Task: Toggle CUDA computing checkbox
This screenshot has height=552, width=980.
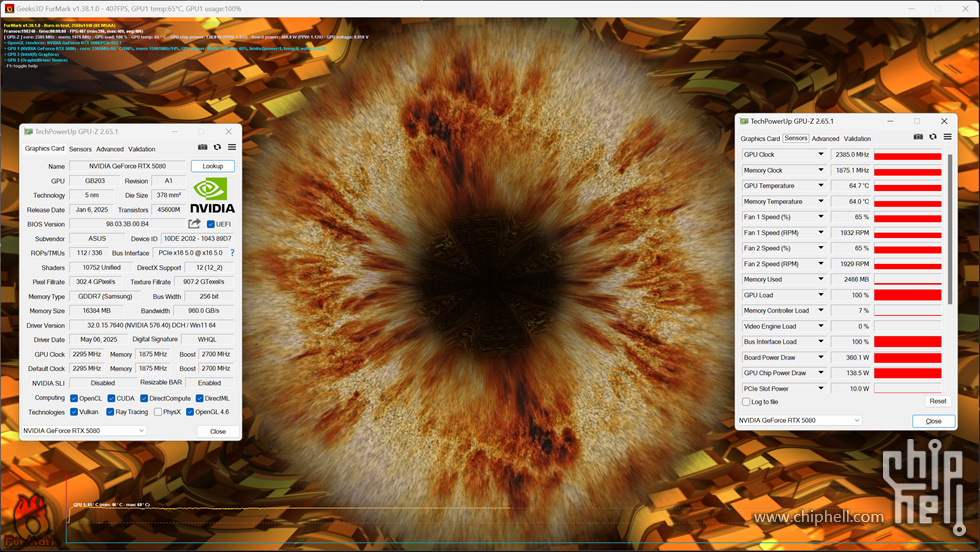Action: [x=111, y=398]
